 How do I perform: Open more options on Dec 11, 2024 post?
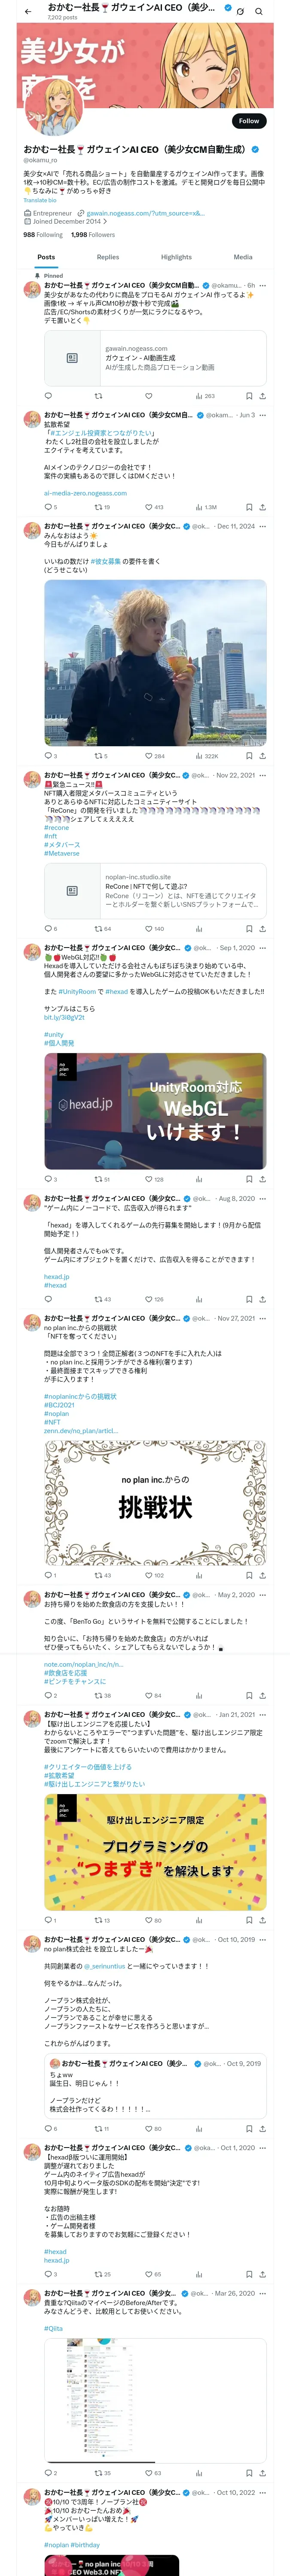pos(263,526)
